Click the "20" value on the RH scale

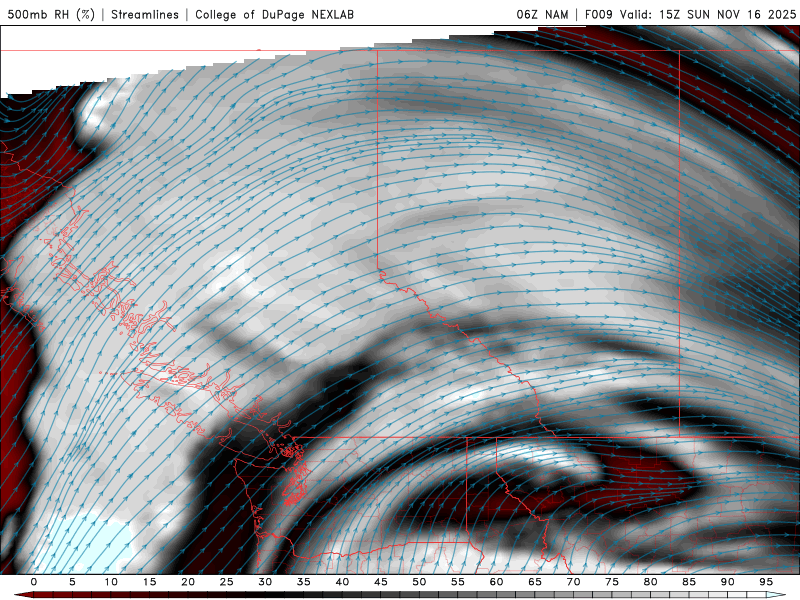point(188,582)
